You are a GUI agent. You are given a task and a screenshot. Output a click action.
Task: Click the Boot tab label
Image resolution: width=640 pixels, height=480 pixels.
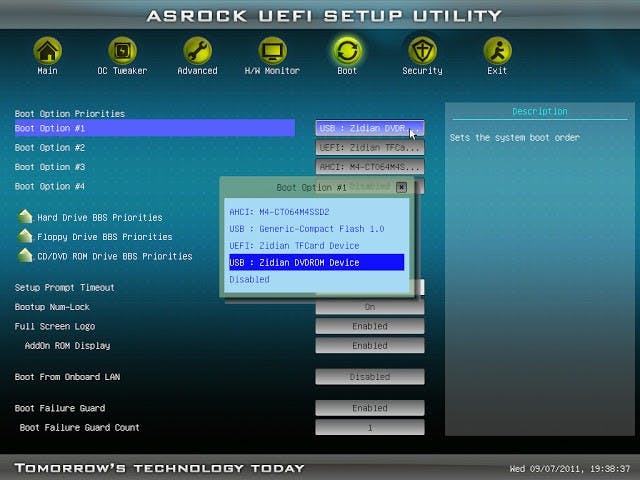(347, 71)
